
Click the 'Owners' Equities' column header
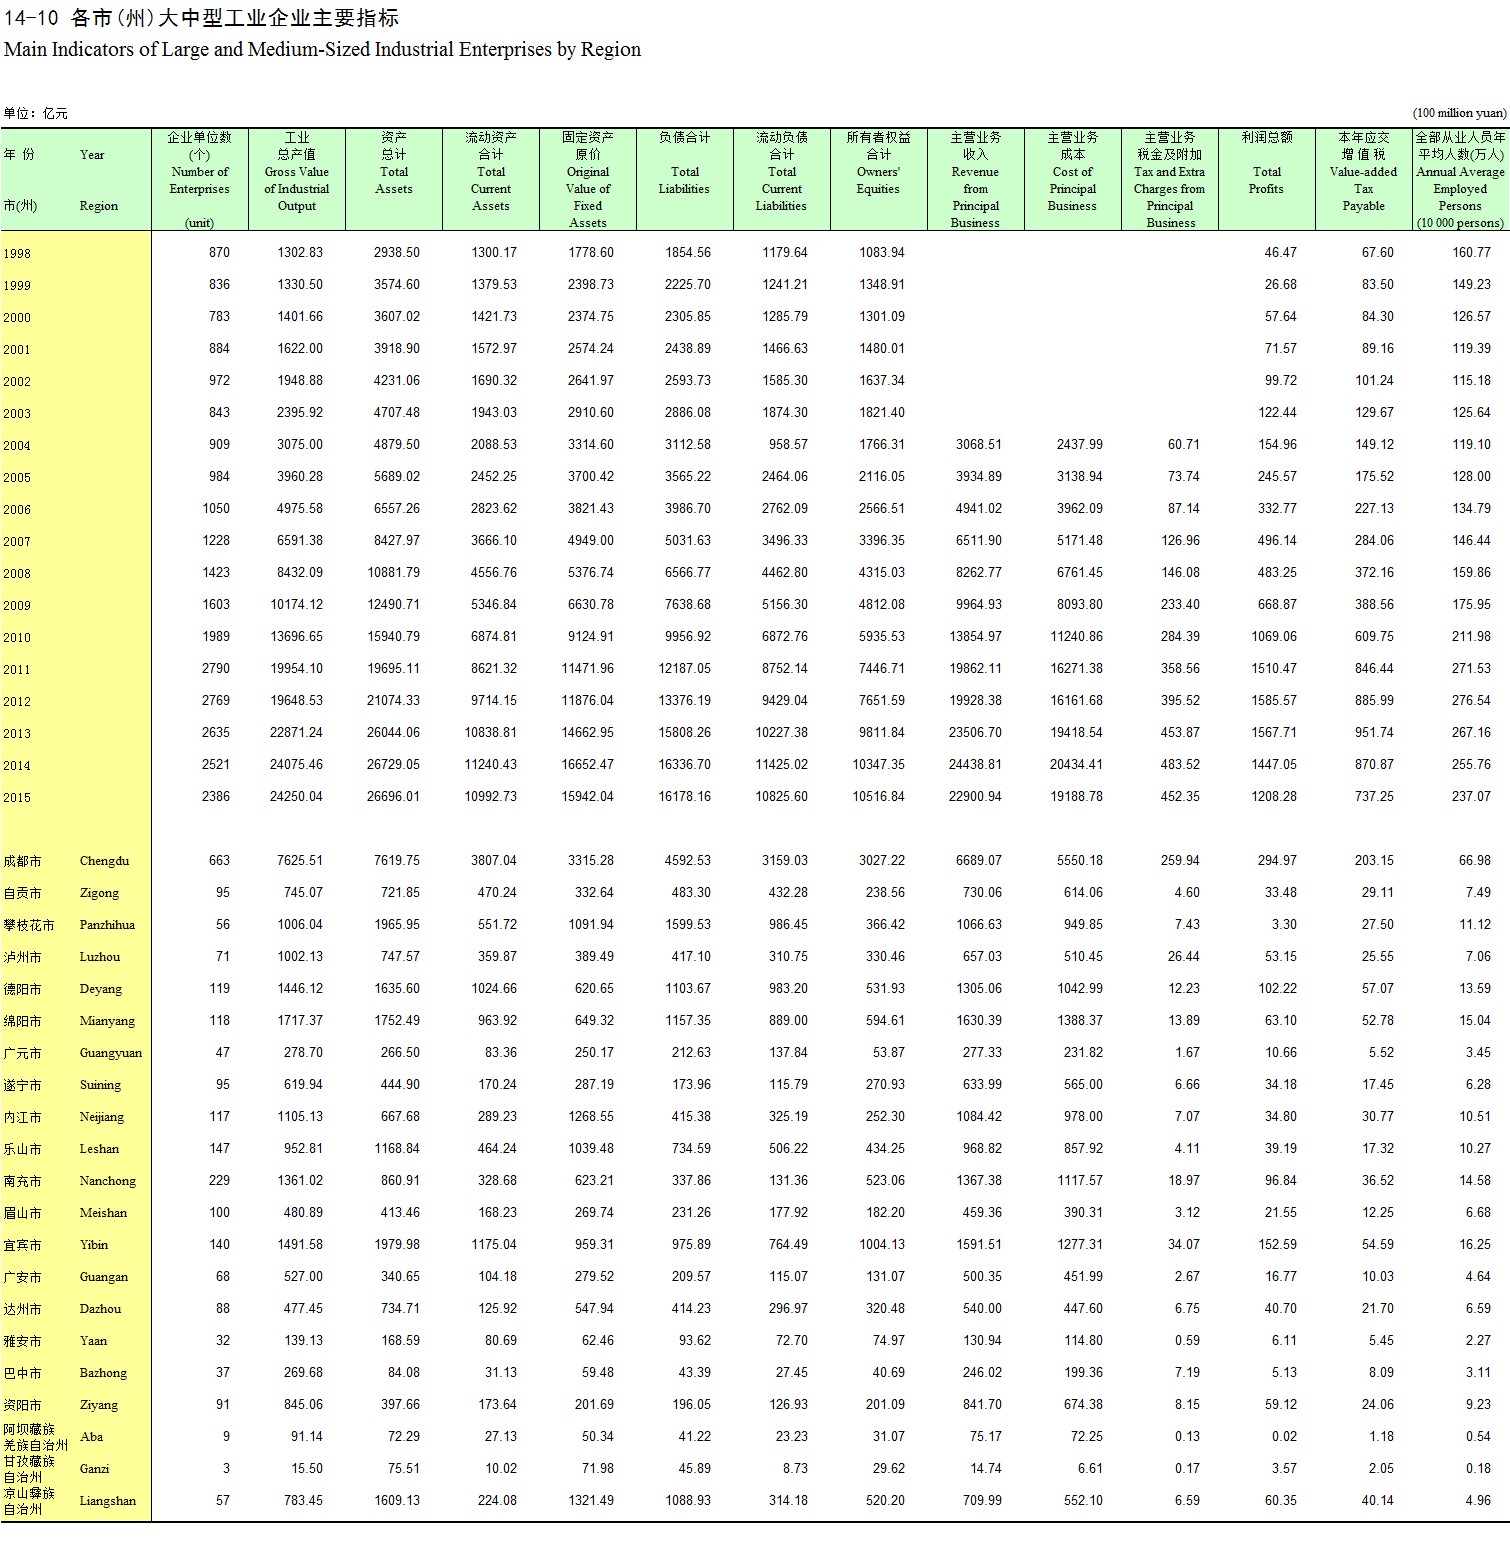tap(878, 180)
